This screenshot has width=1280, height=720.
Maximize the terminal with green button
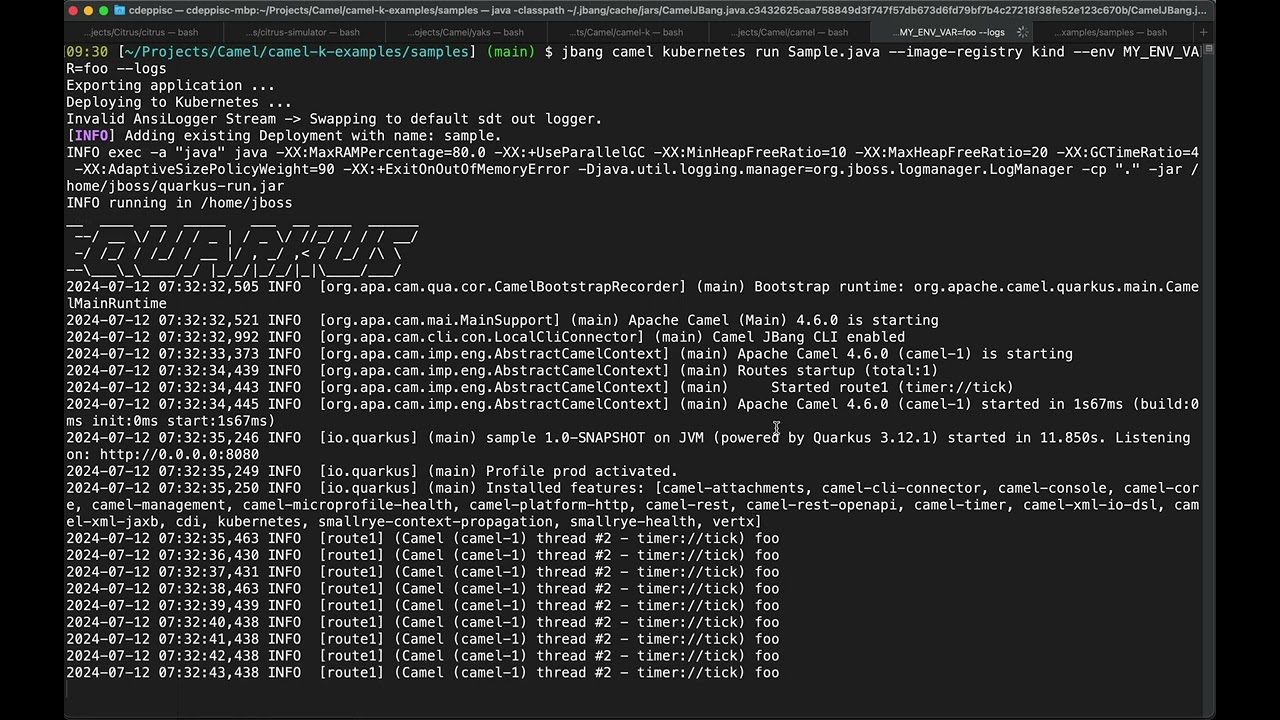104,10
